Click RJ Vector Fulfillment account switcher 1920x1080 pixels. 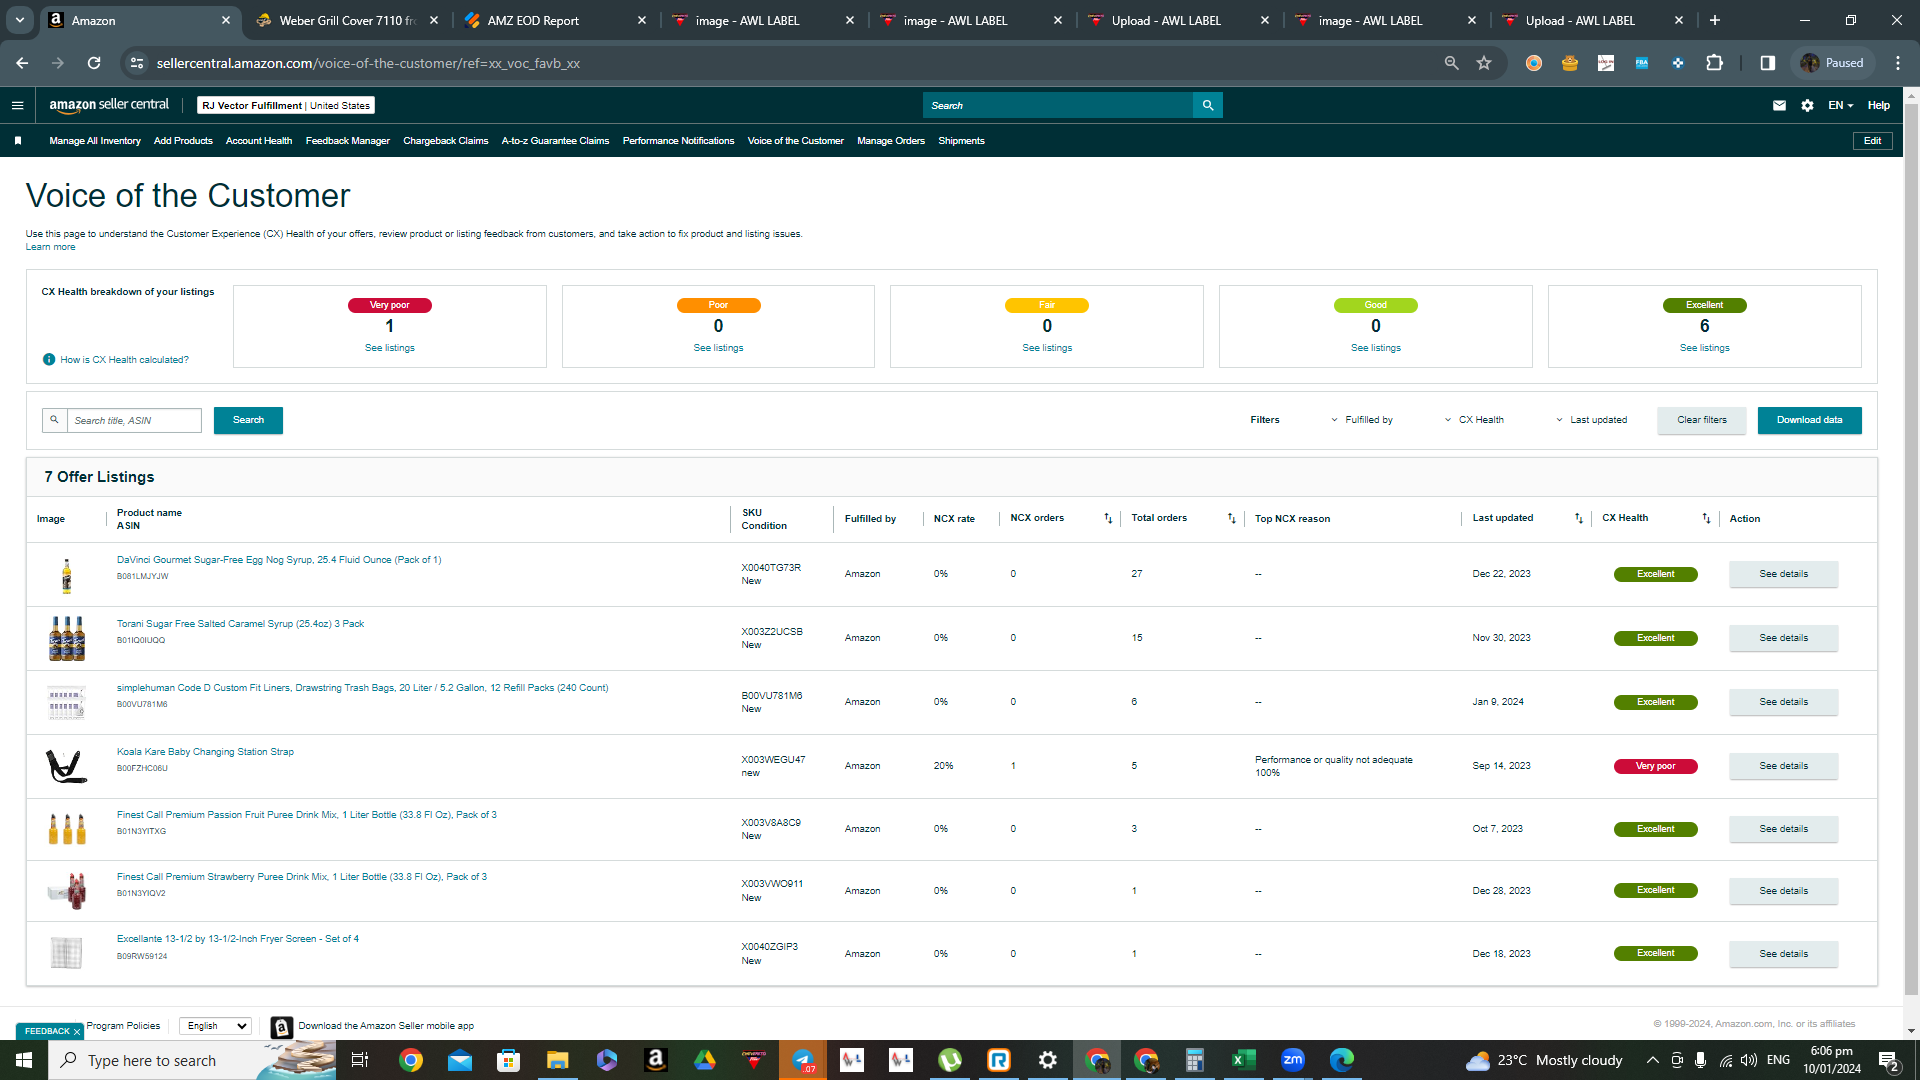pyautogui.click(x=286, y=105)
